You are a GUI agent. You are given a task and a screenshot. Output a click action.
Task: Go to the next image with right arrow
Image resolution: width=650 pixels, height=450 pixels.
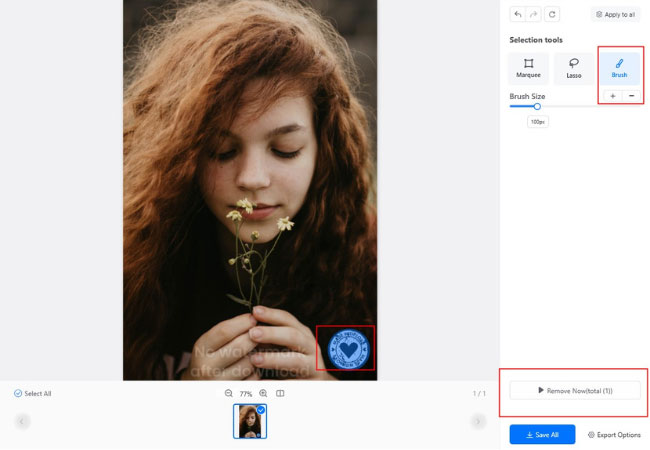pos(478,422)
